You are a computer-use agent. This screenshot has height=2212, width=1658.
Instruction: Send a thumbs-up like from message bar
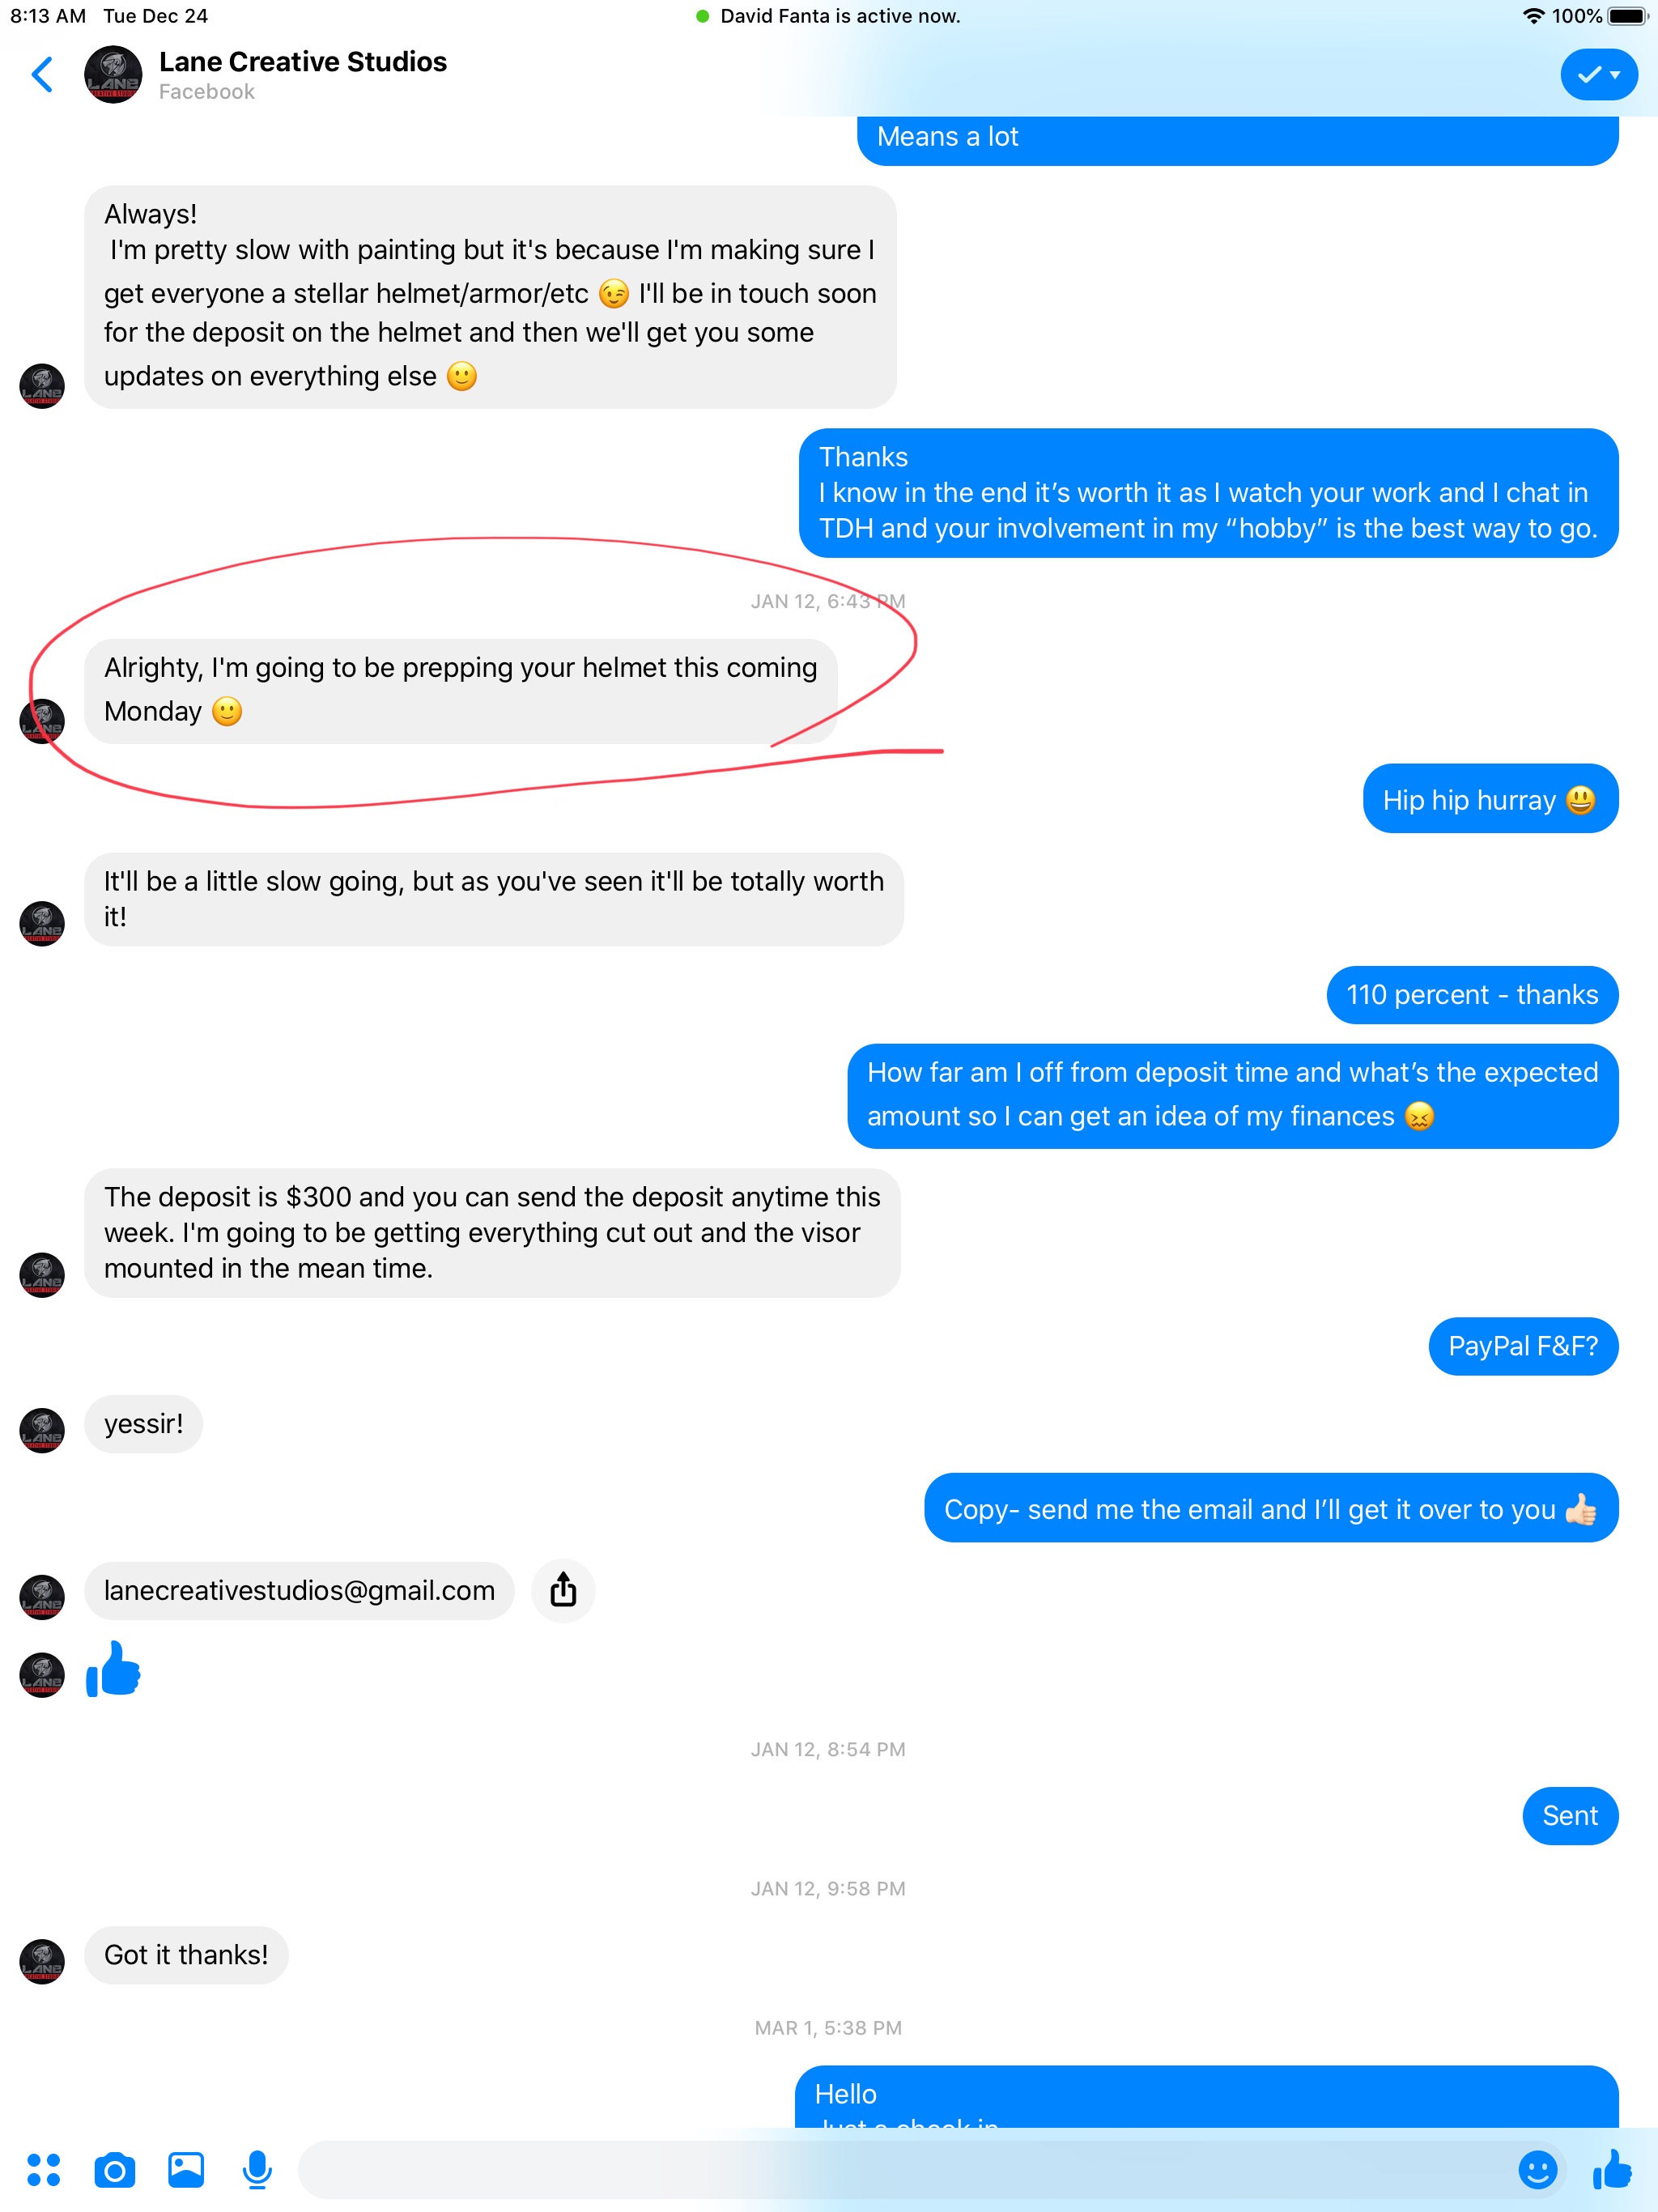tap(1612, 2170)
